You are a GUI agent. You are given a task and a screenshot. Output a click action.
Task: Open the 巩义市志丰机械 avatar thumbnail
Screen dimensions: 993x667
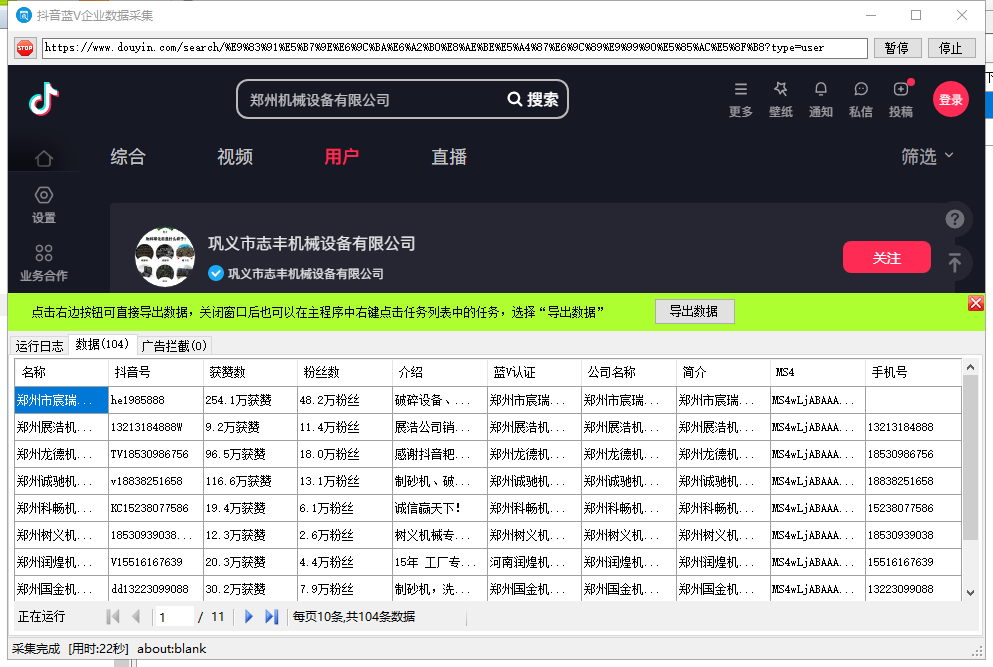pos(165,257)
